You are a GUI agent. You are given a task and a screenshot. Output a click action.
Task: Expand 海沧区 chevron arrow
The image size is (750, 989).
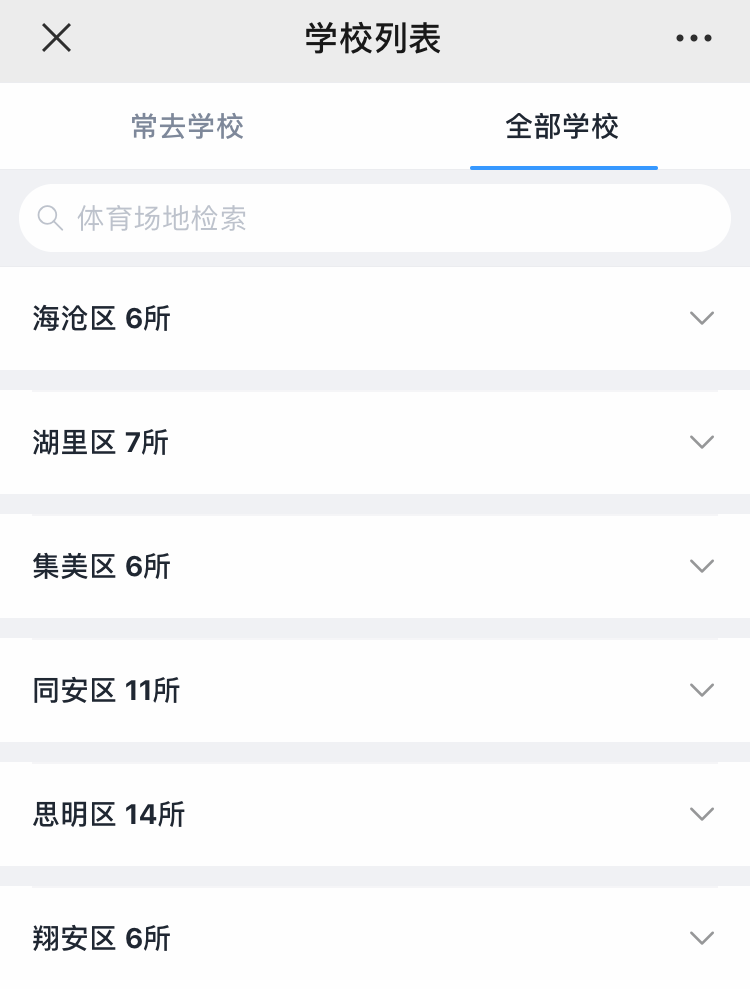click(701, 318)
